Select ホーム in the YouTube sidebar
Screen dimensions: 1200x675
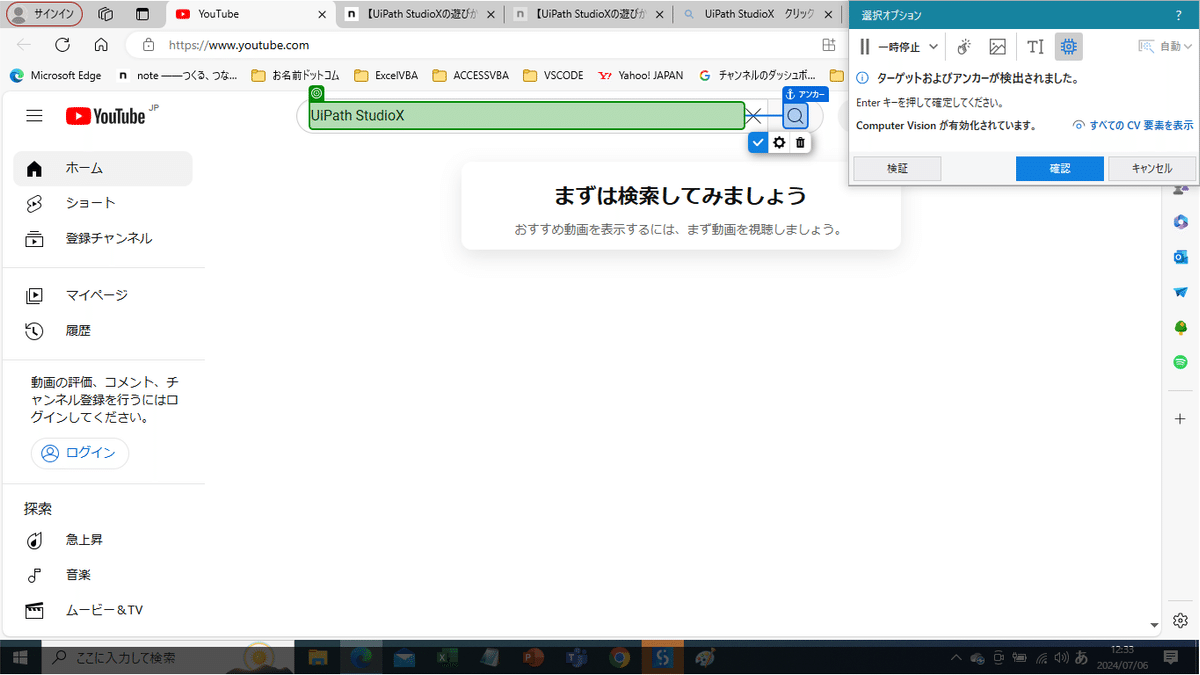click(103, 168)
